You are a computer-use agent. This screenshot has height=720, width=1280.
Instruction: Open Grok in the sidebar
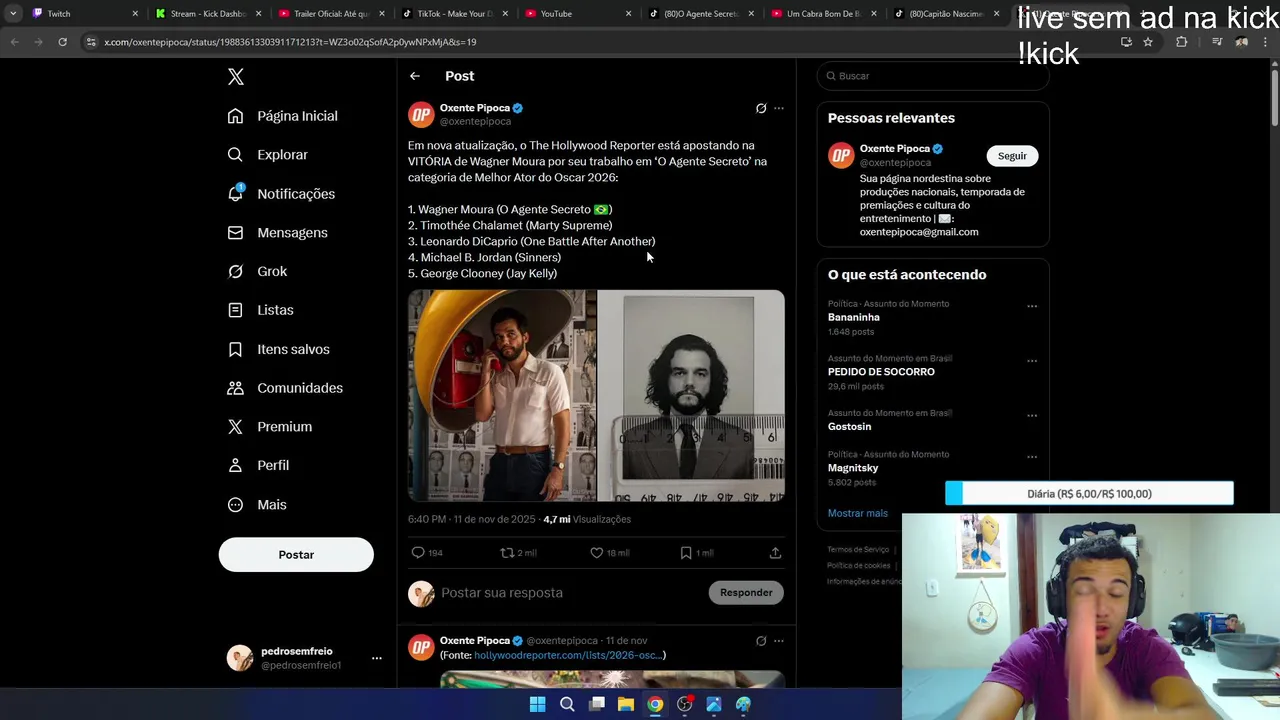point(257,272)
